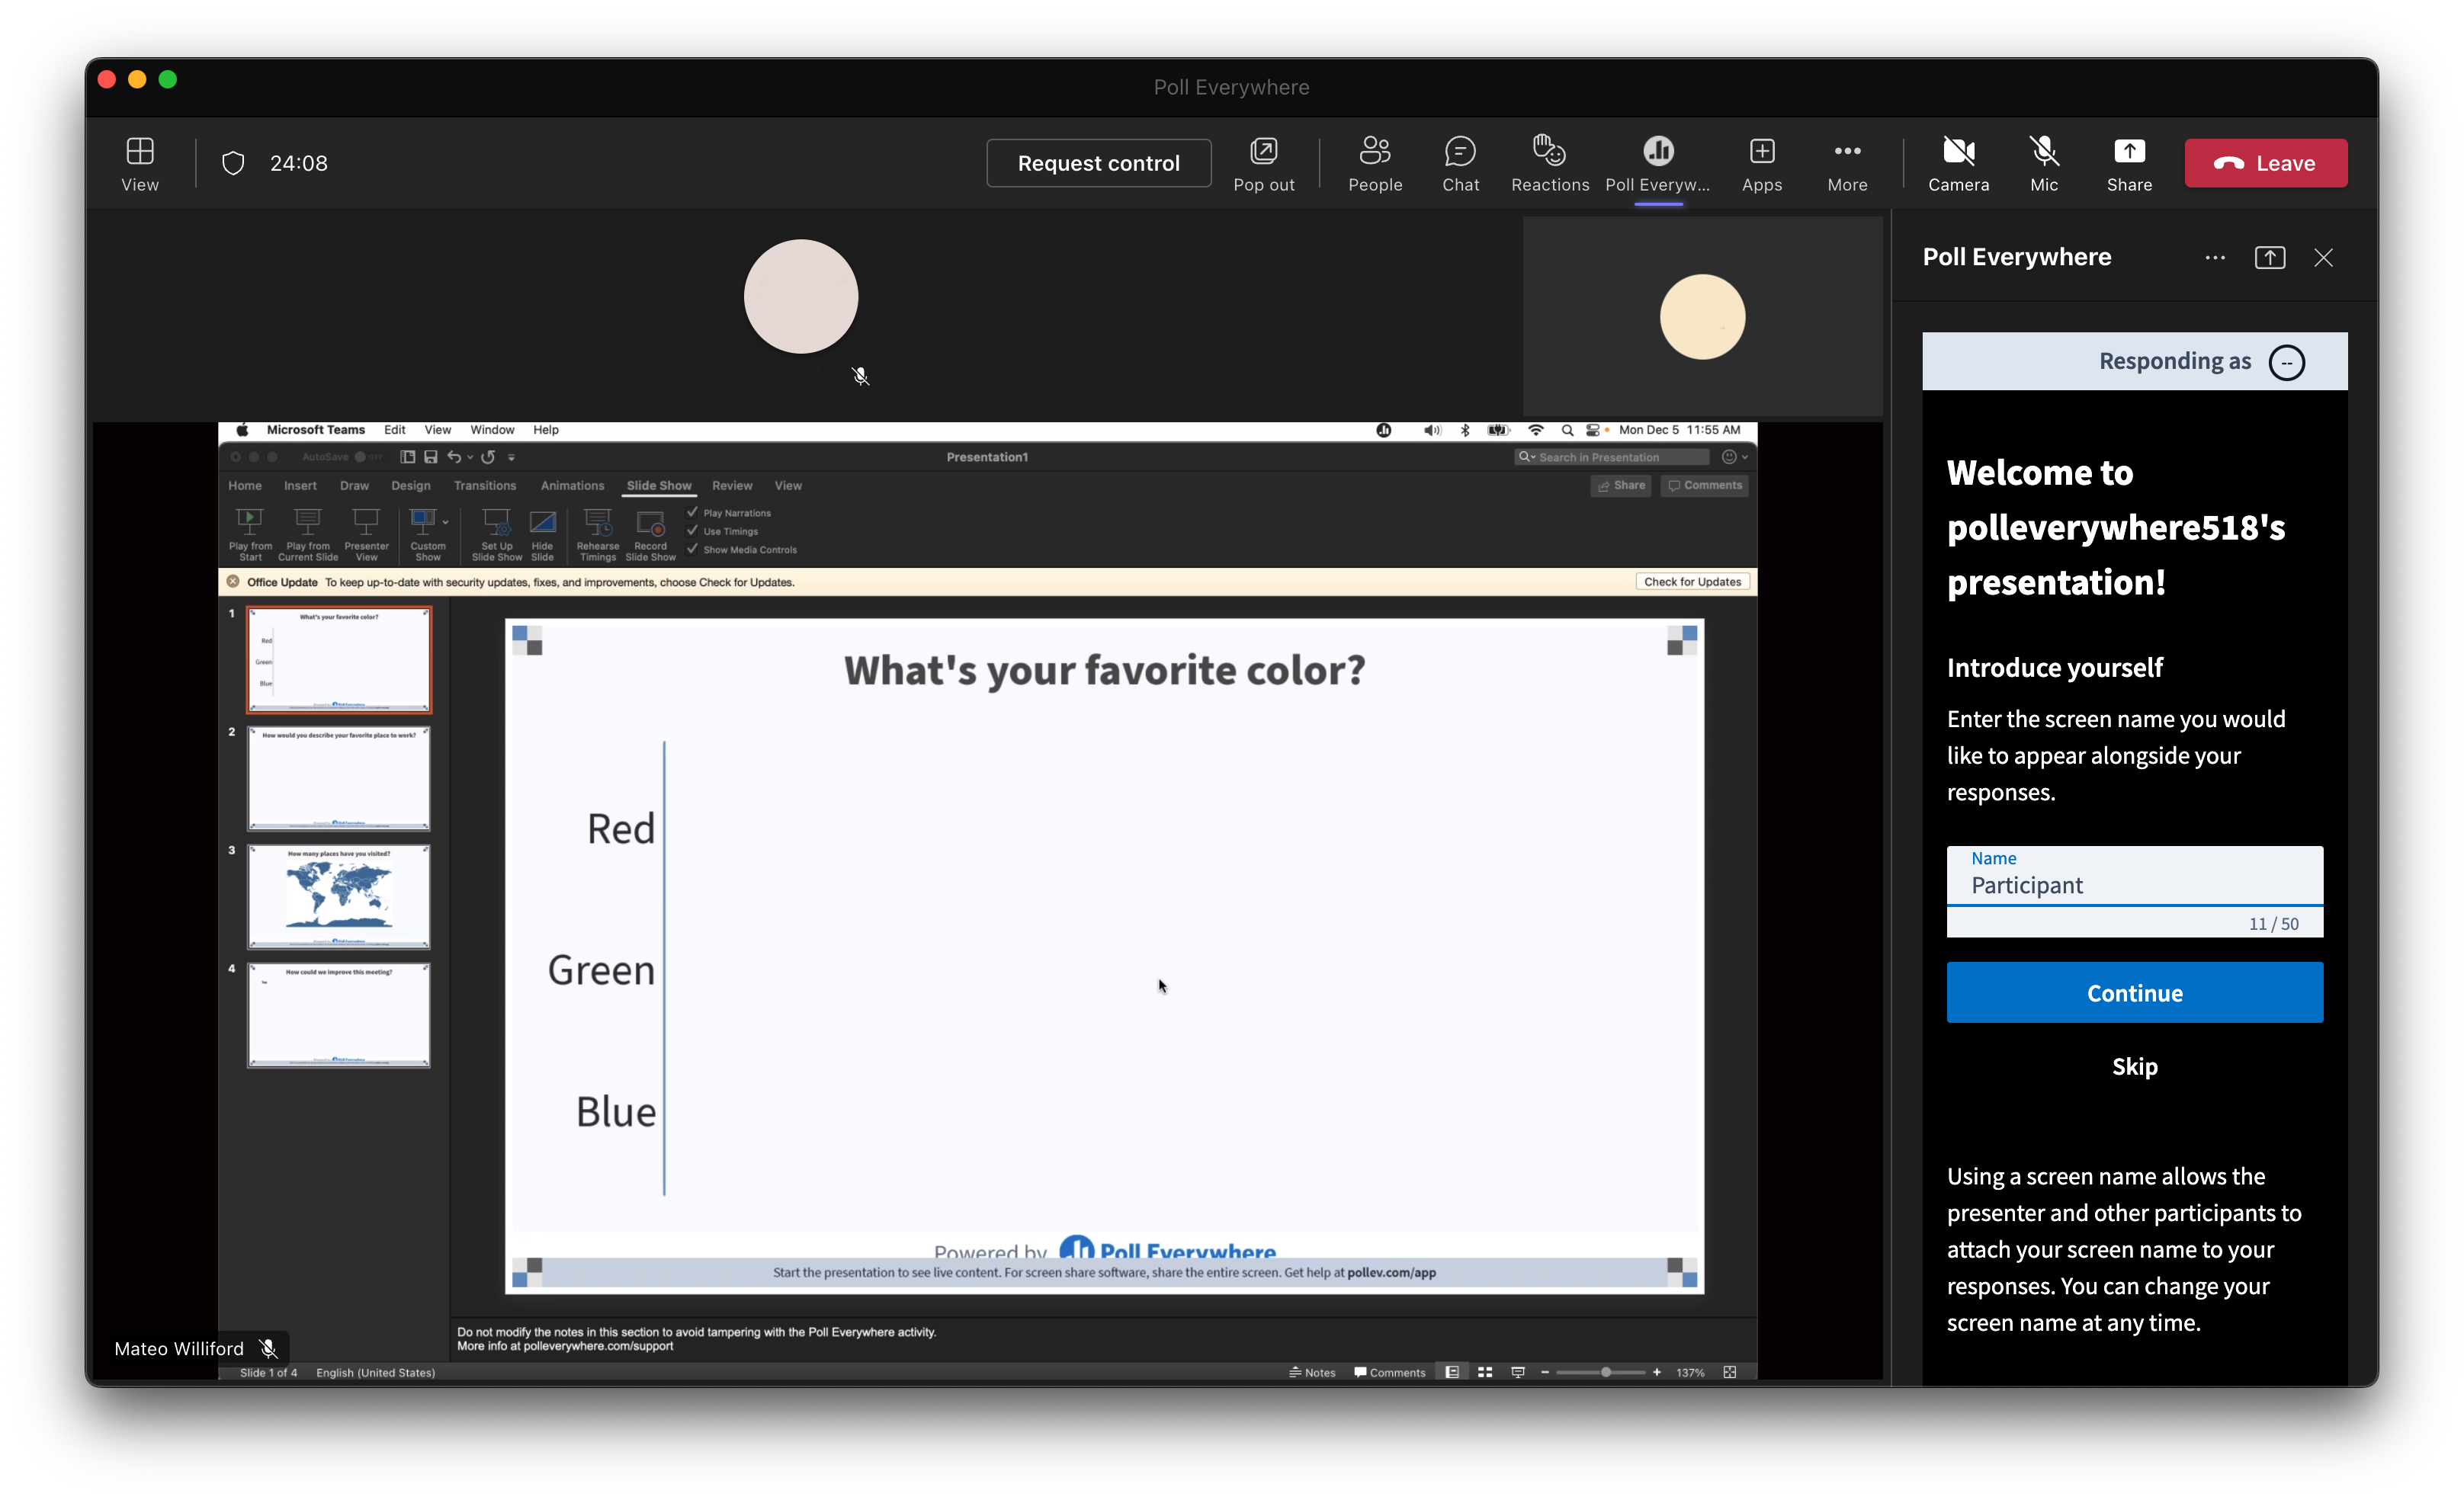Switch to the Design ribbon tab
The image size is (2464, 1500).
click(411, 485)
